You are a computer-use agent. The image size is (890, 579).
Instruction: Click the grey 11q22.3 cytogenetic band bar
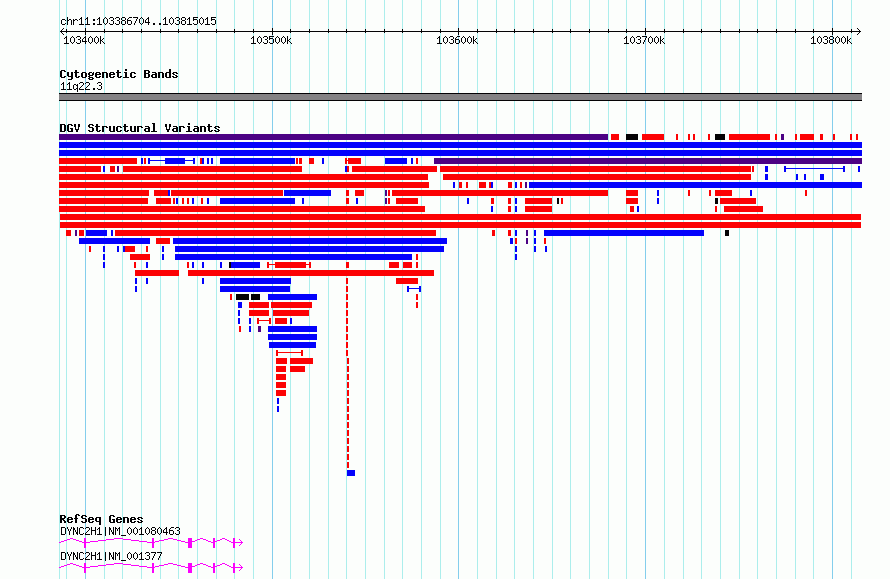pos(460,97)
